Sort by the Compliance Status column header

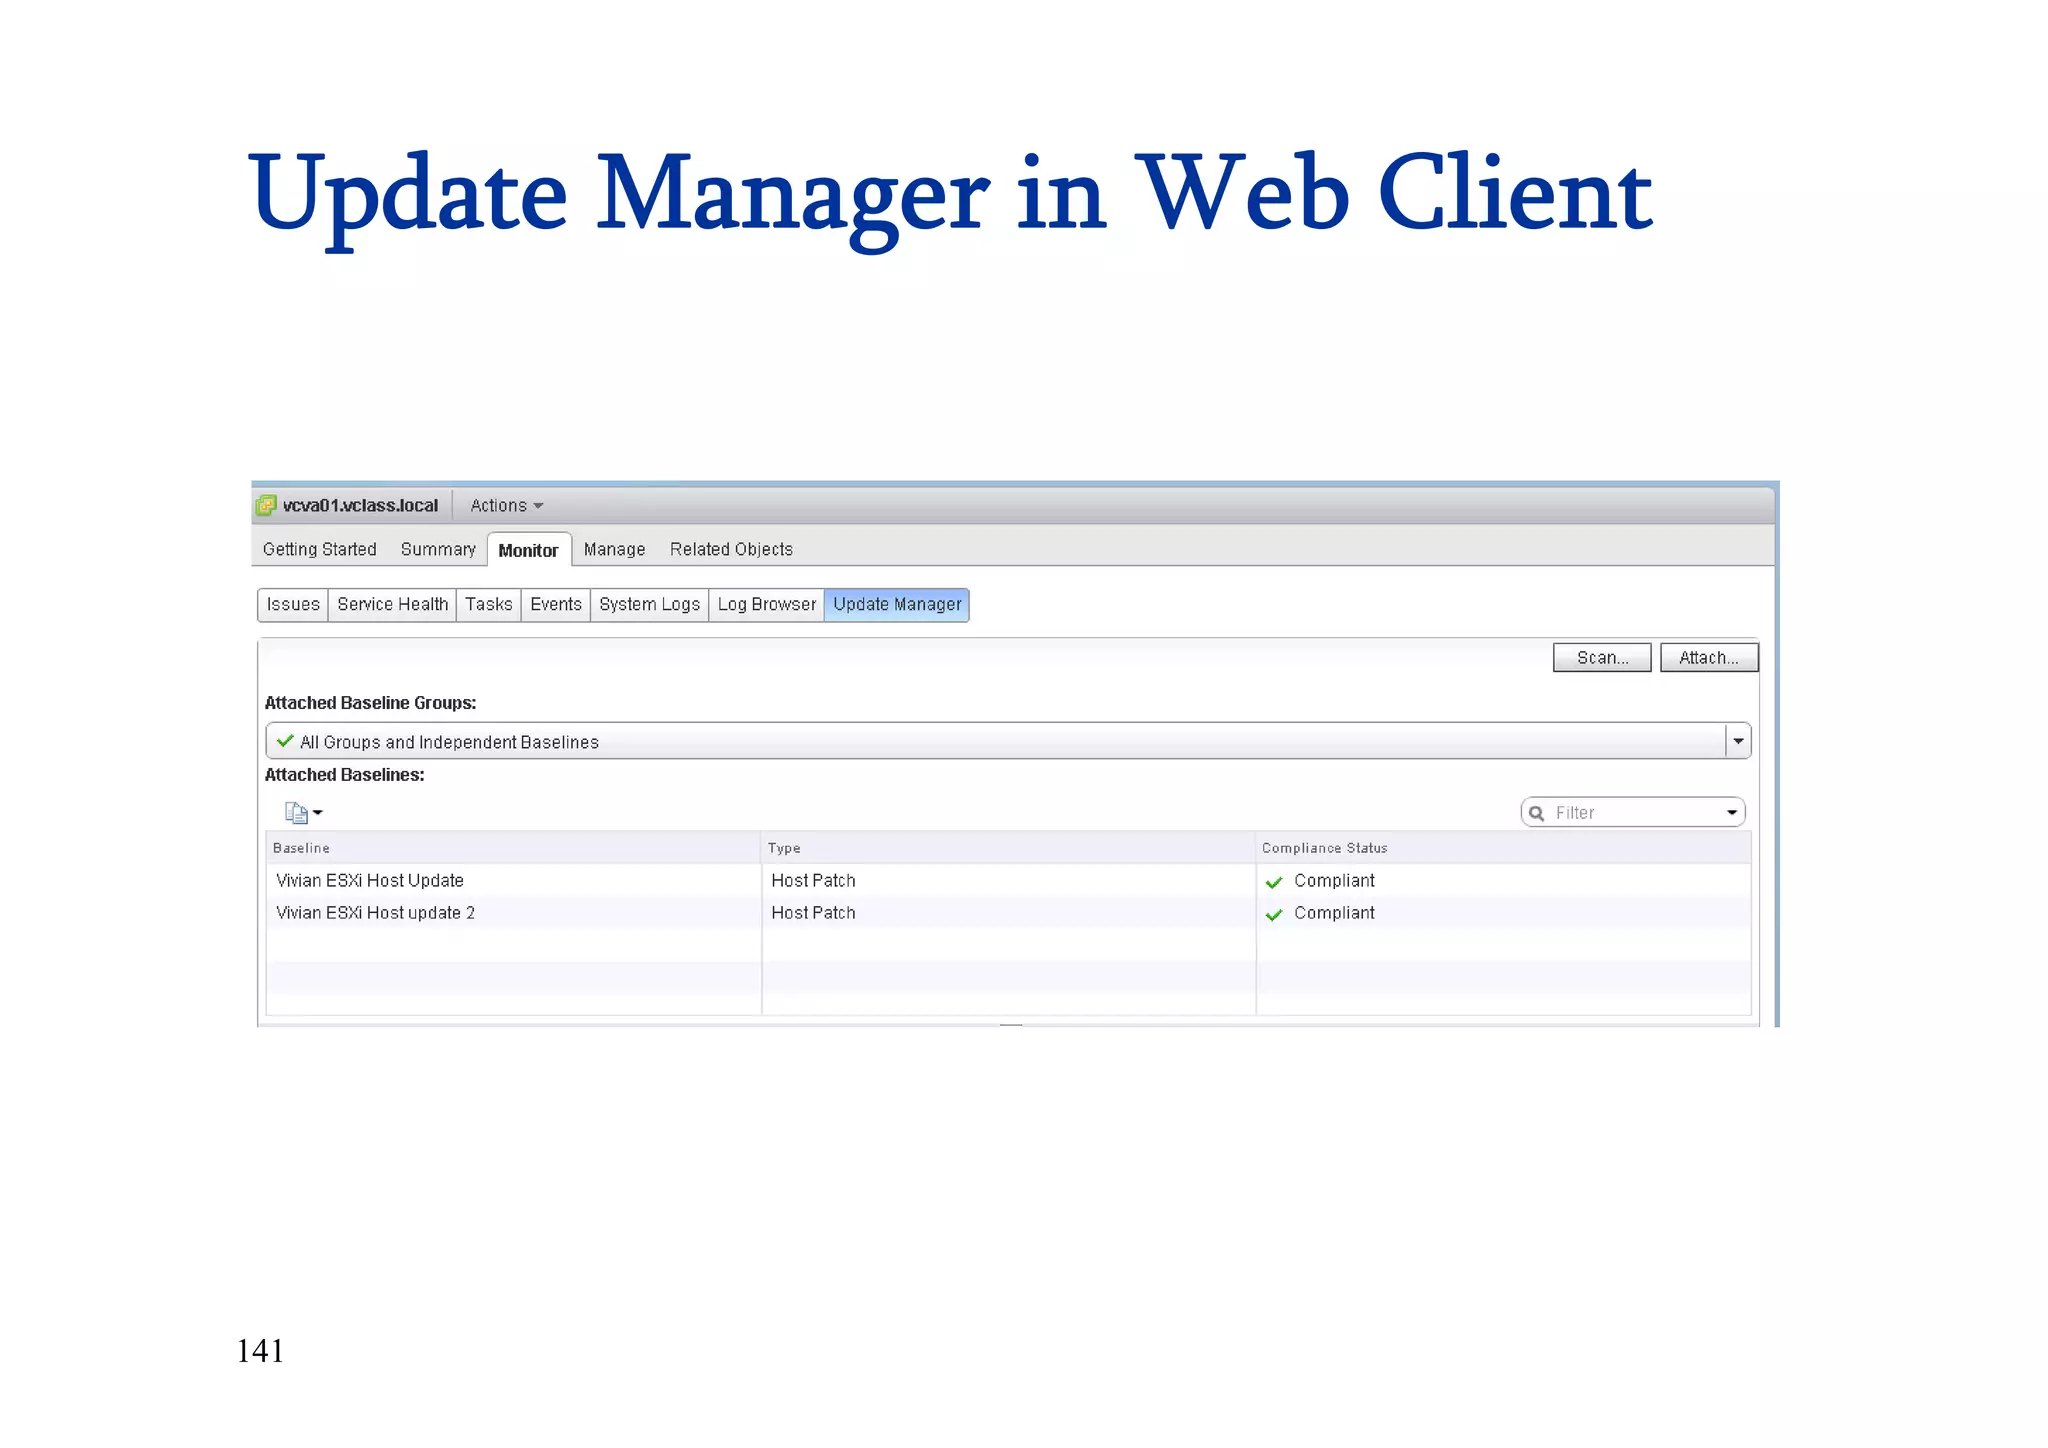[1503, 848]
